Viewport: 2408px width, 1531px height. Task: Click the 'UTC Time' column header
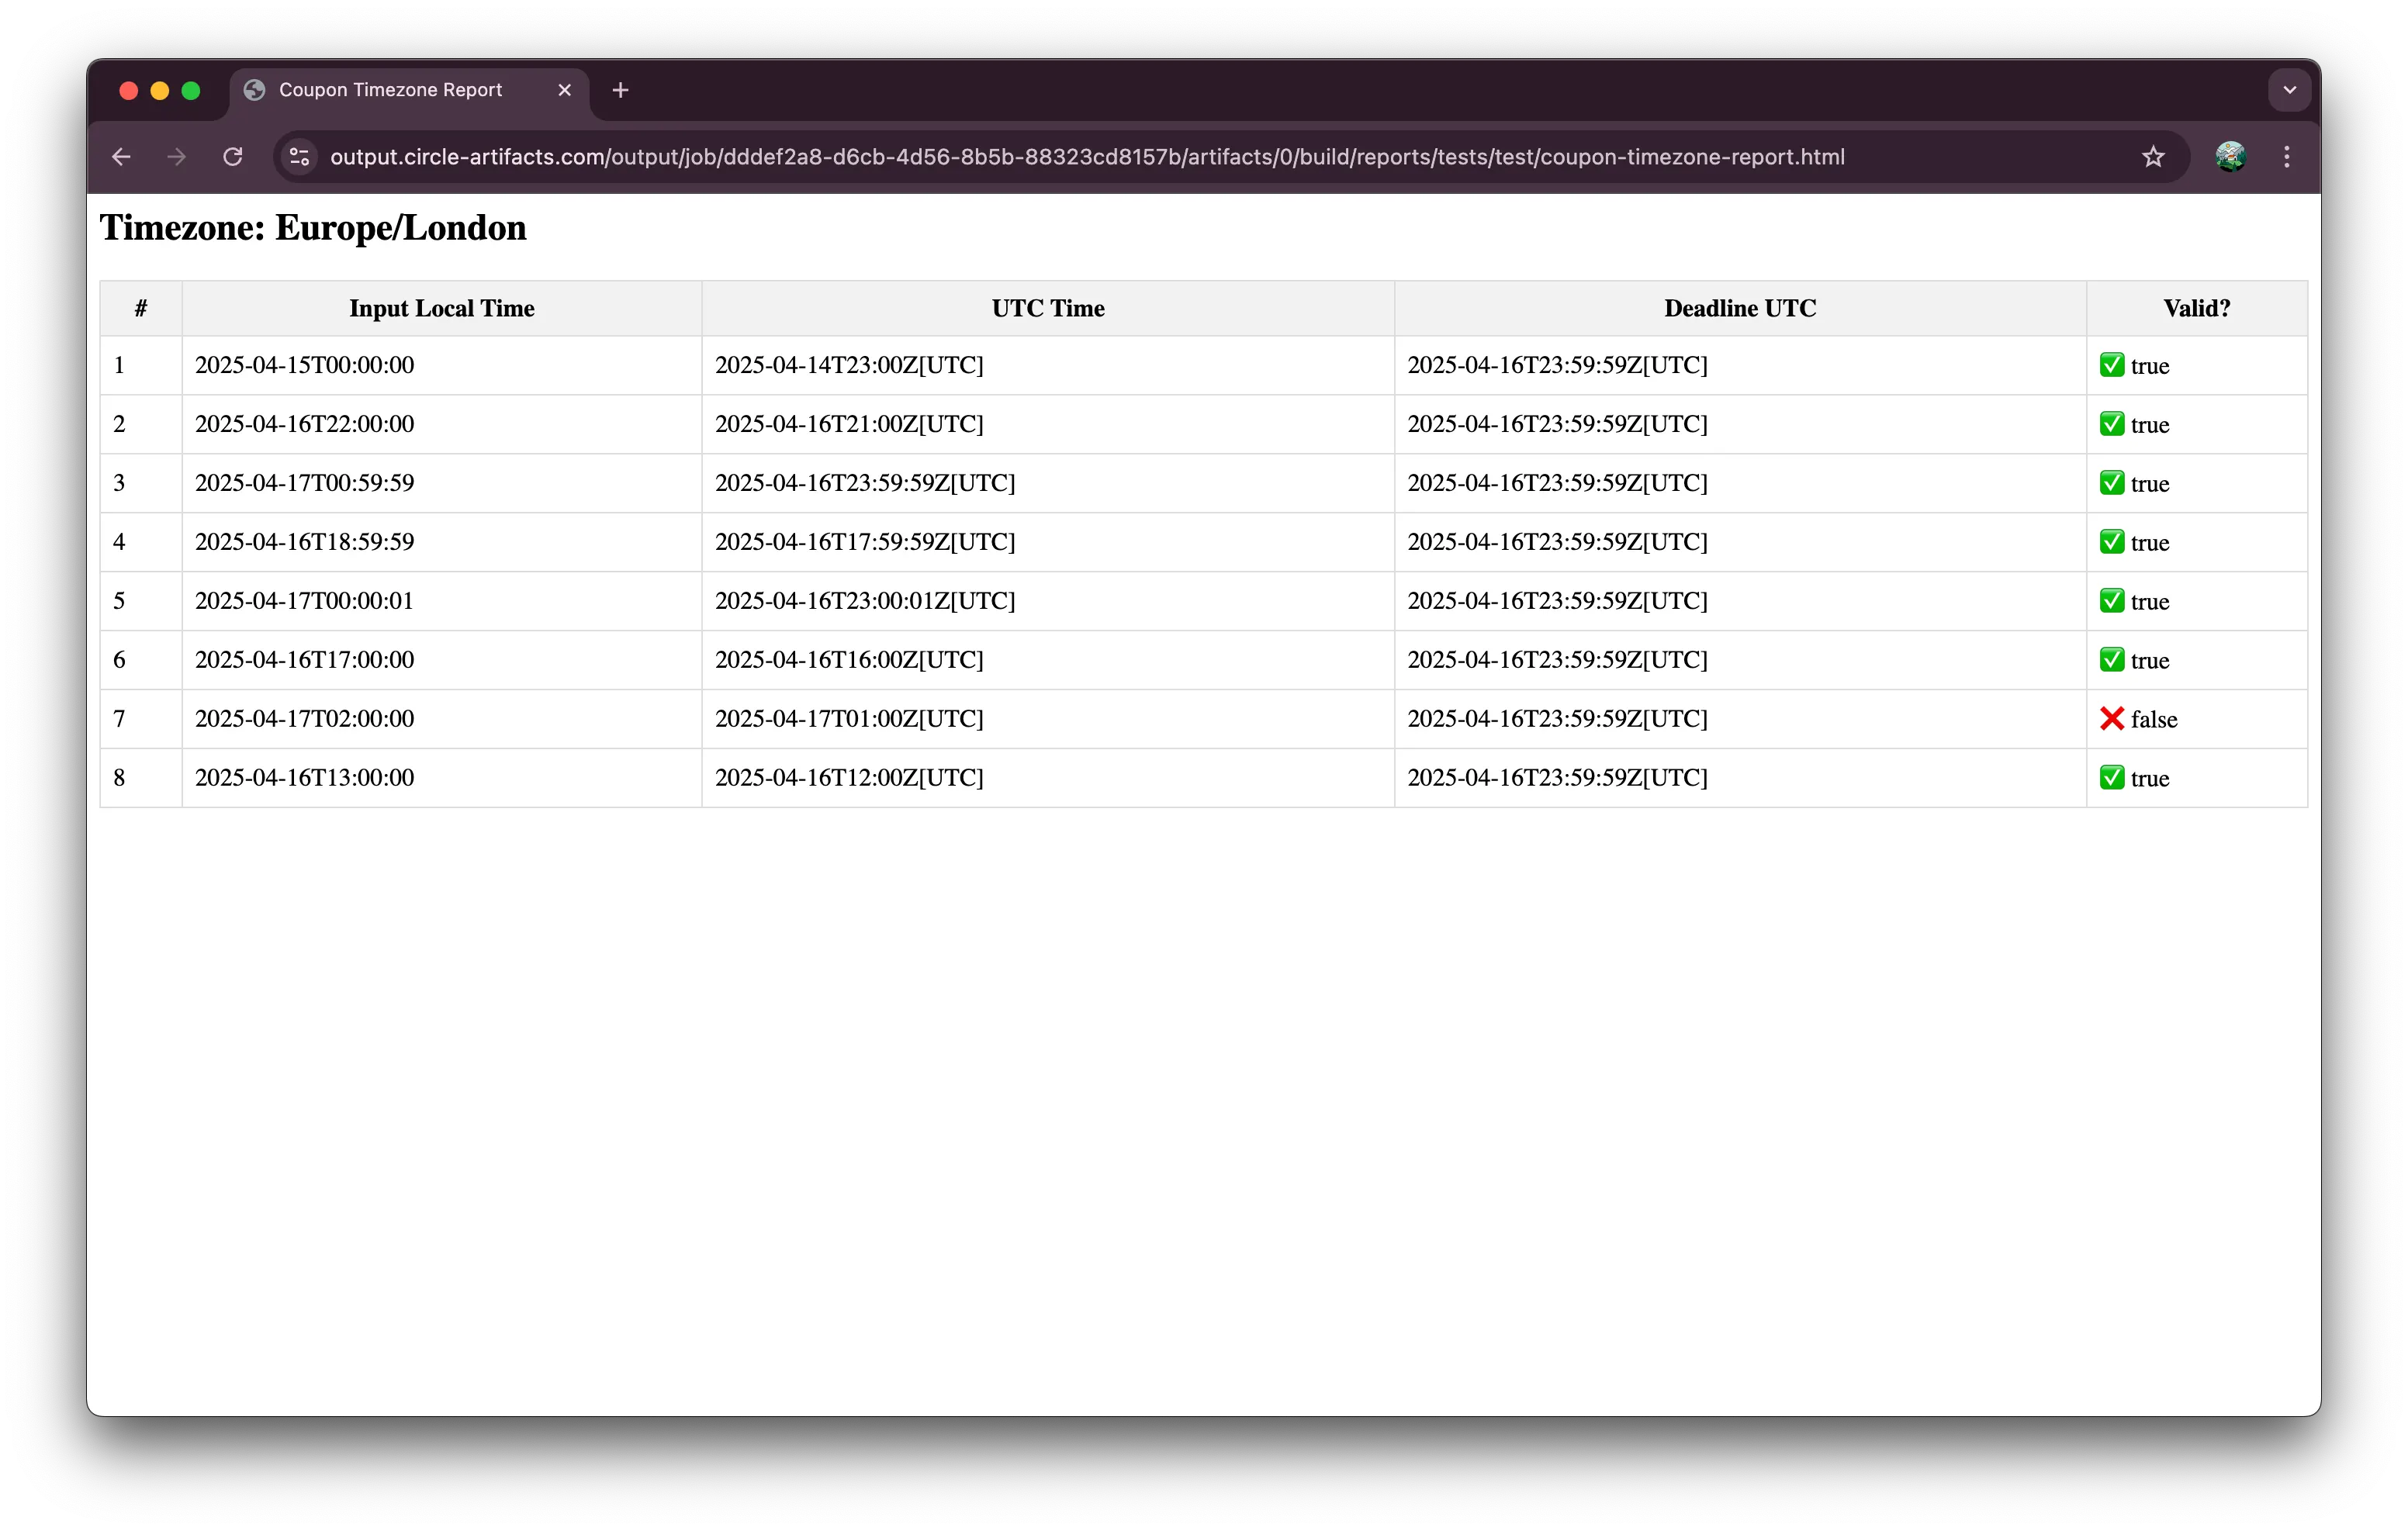point(1048,308)
